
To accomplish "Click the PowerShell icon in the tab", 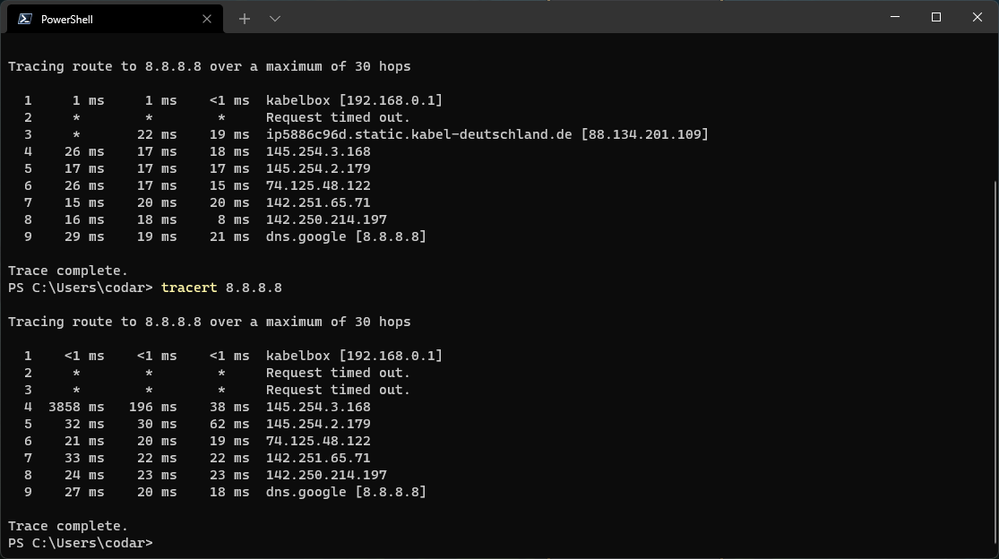I will tap(25, 18).
